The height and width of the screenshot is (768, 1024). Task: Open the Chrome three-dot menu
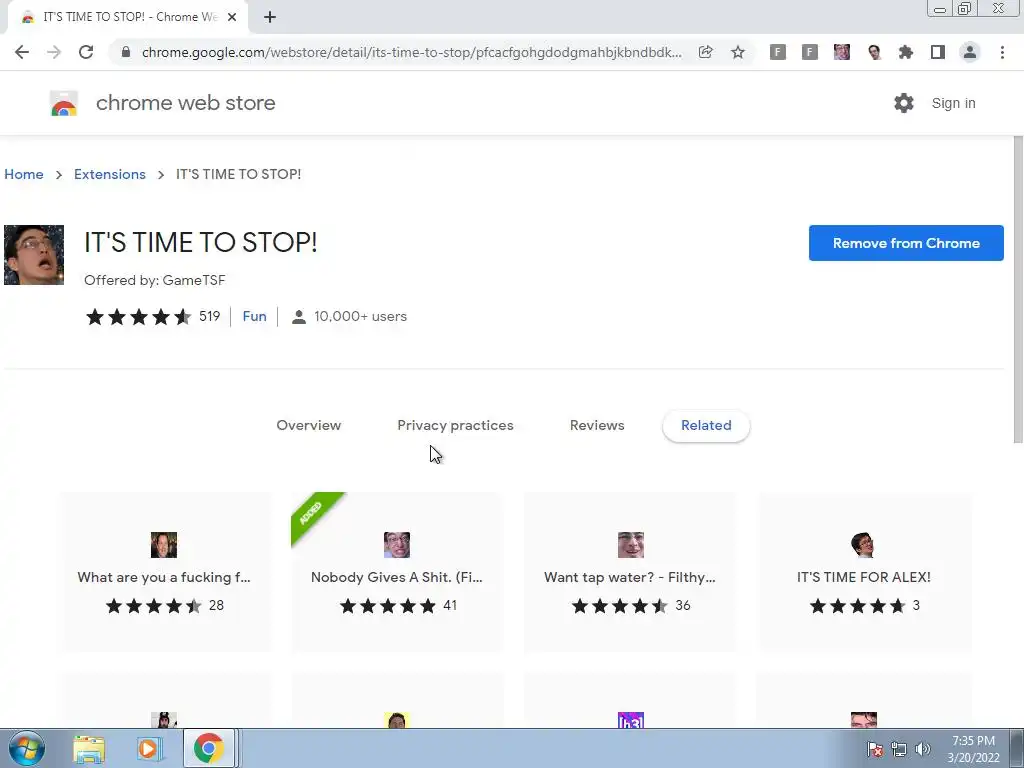(x=1002, y=52)
